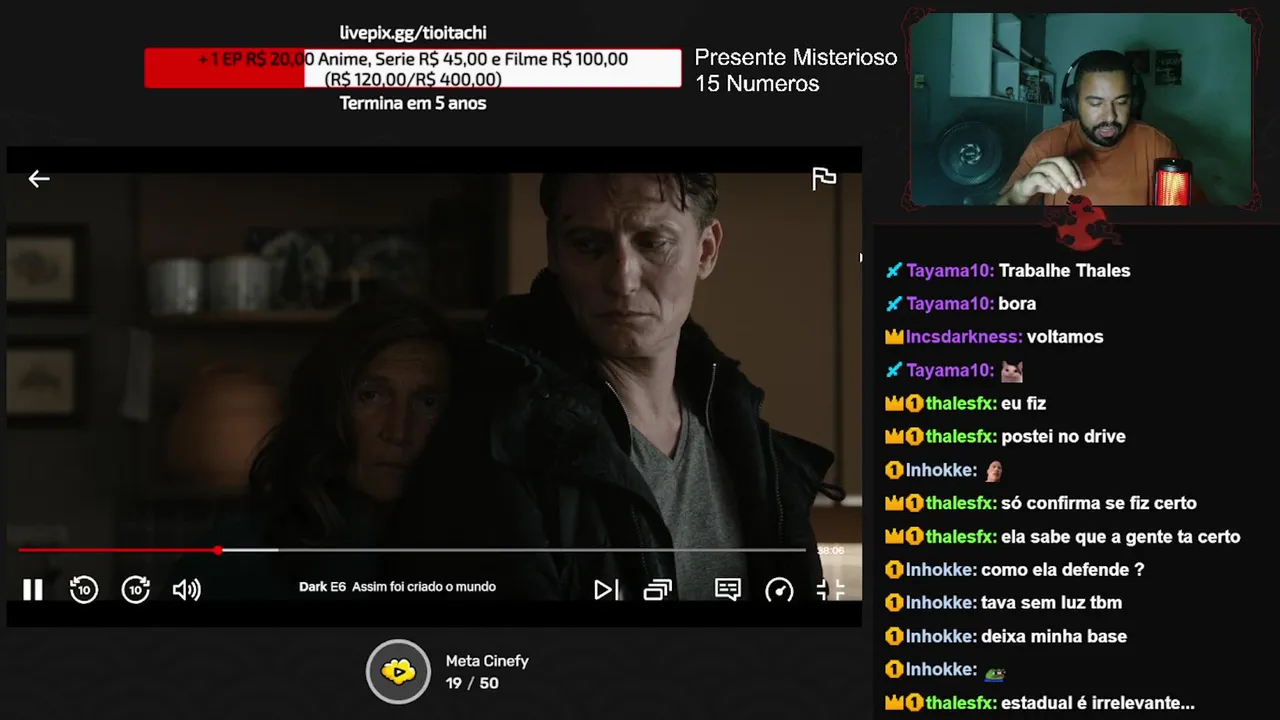Open the playback speed control
1280x720 pixels.
pos(779,590)
